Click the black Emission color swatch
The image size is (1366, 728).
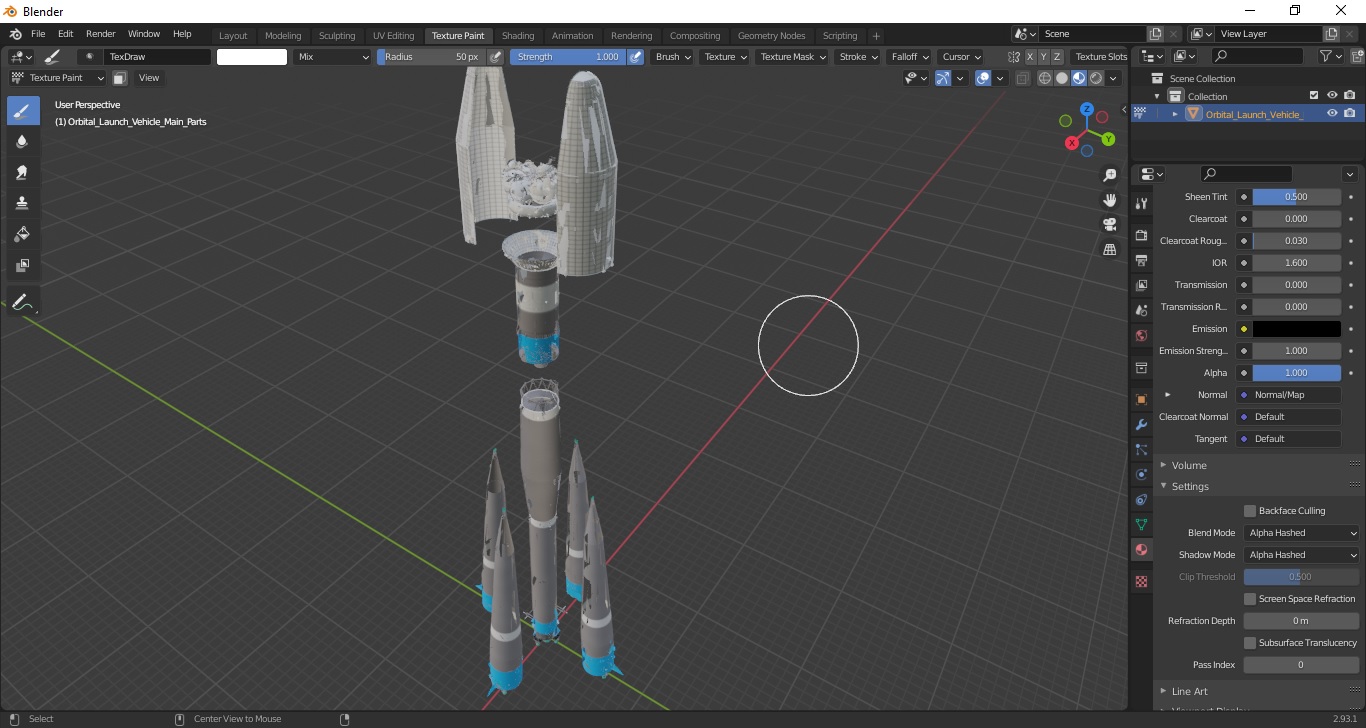coord(1296,329)
